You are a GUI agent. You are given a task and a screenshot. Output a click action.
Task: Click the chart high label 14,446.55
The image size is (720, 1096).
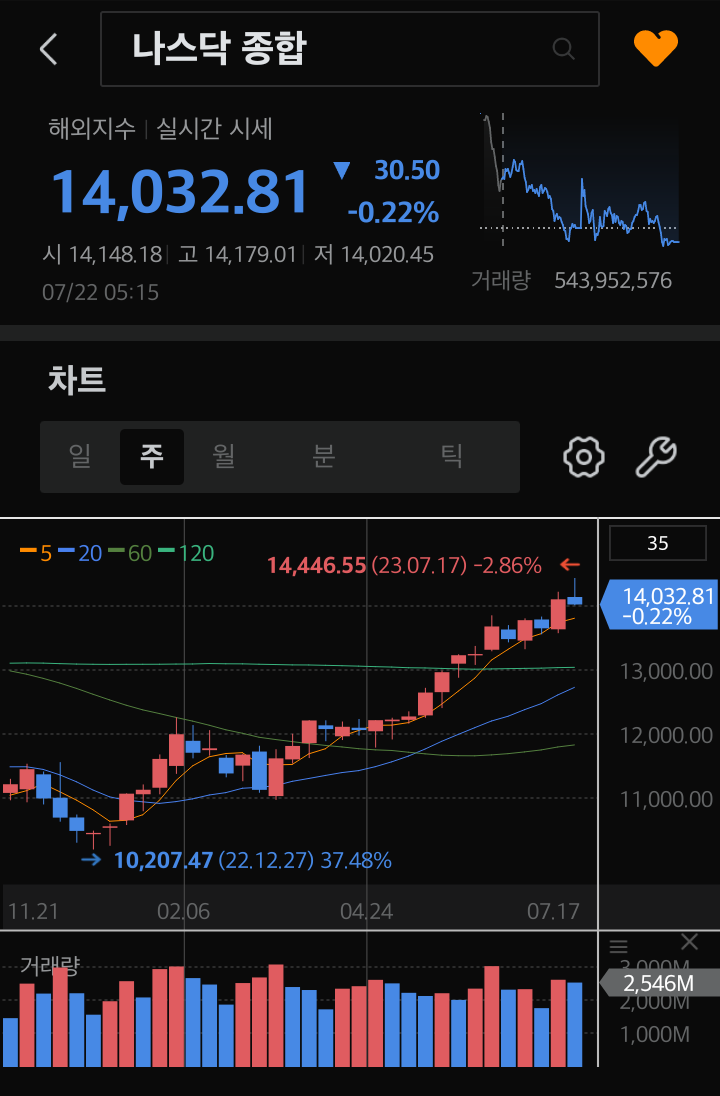click(317, 565)
